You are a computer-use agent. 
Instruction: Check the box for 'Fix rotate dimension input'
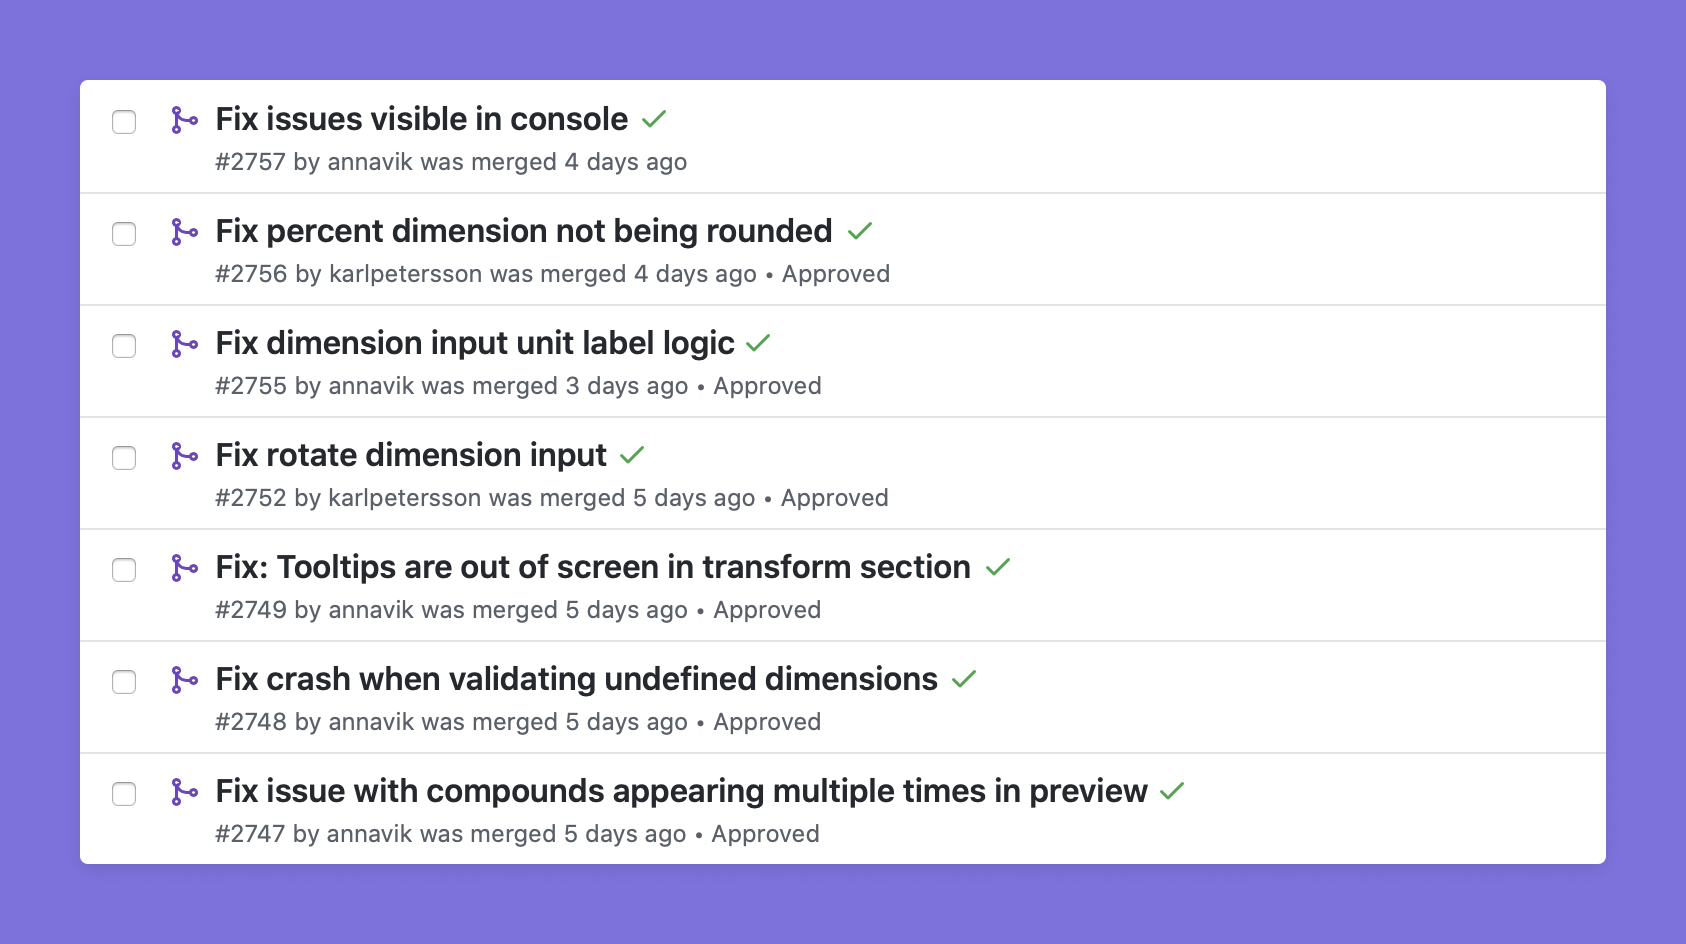[x=124, y=458]
